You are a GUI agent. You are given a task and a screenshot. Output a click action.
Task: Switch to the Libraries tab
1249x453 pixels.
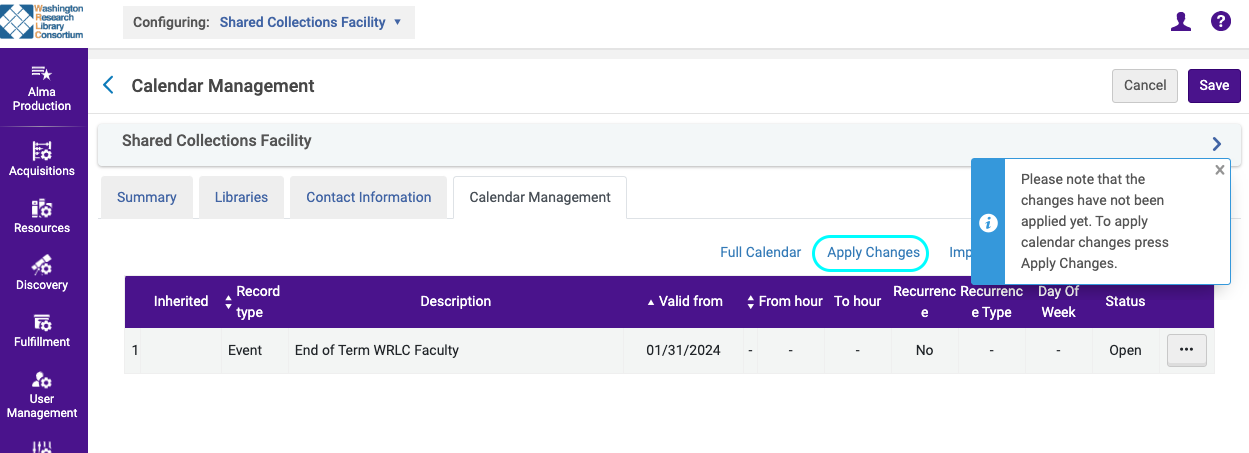tap(241, 197)
